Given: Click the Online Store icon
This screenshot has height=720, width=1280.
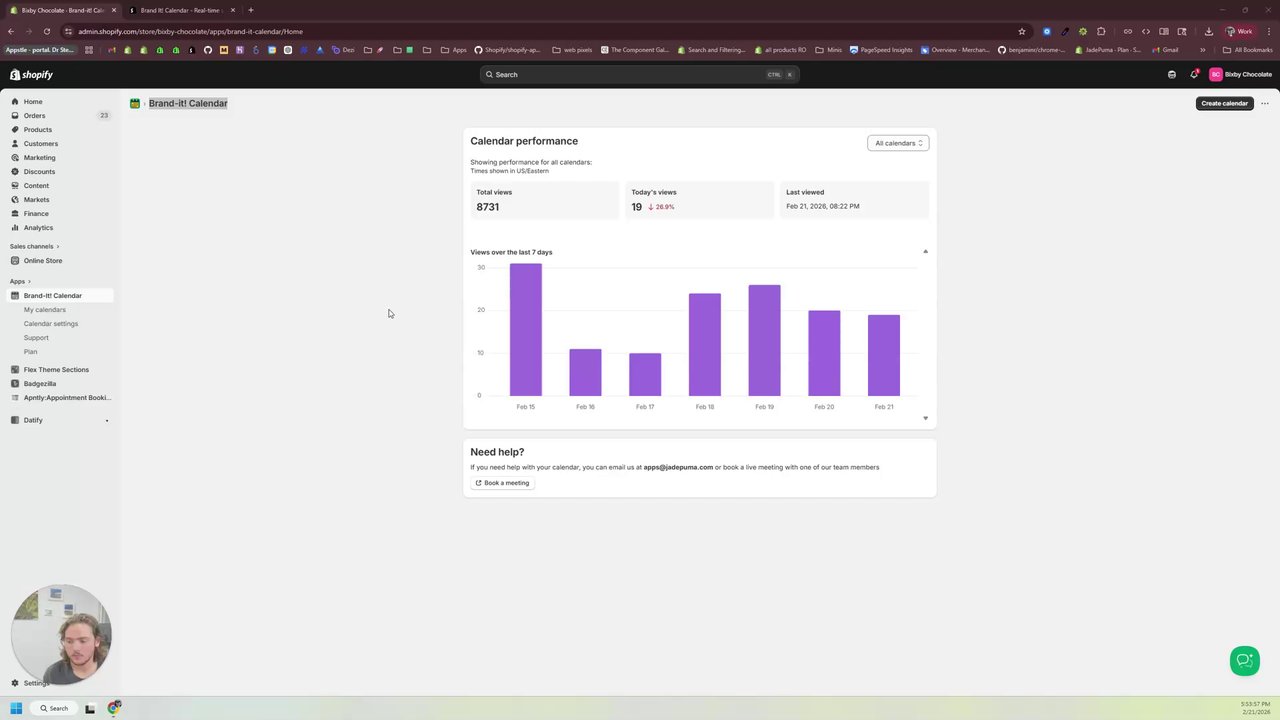Looking at the screenshot, I should click(15, 261).
